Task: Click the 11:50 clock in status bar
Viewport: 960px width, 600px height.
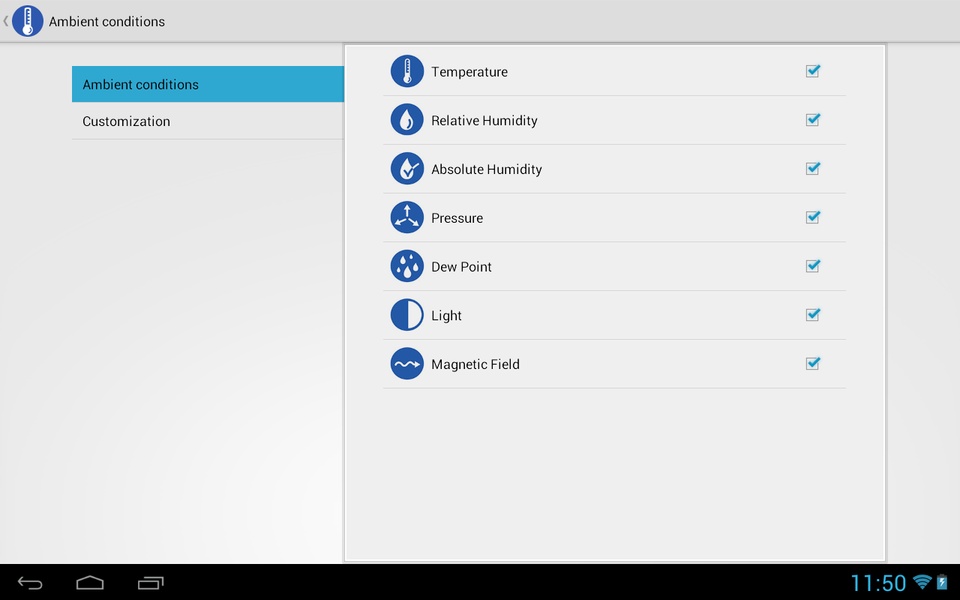Action: coord(878,582)
